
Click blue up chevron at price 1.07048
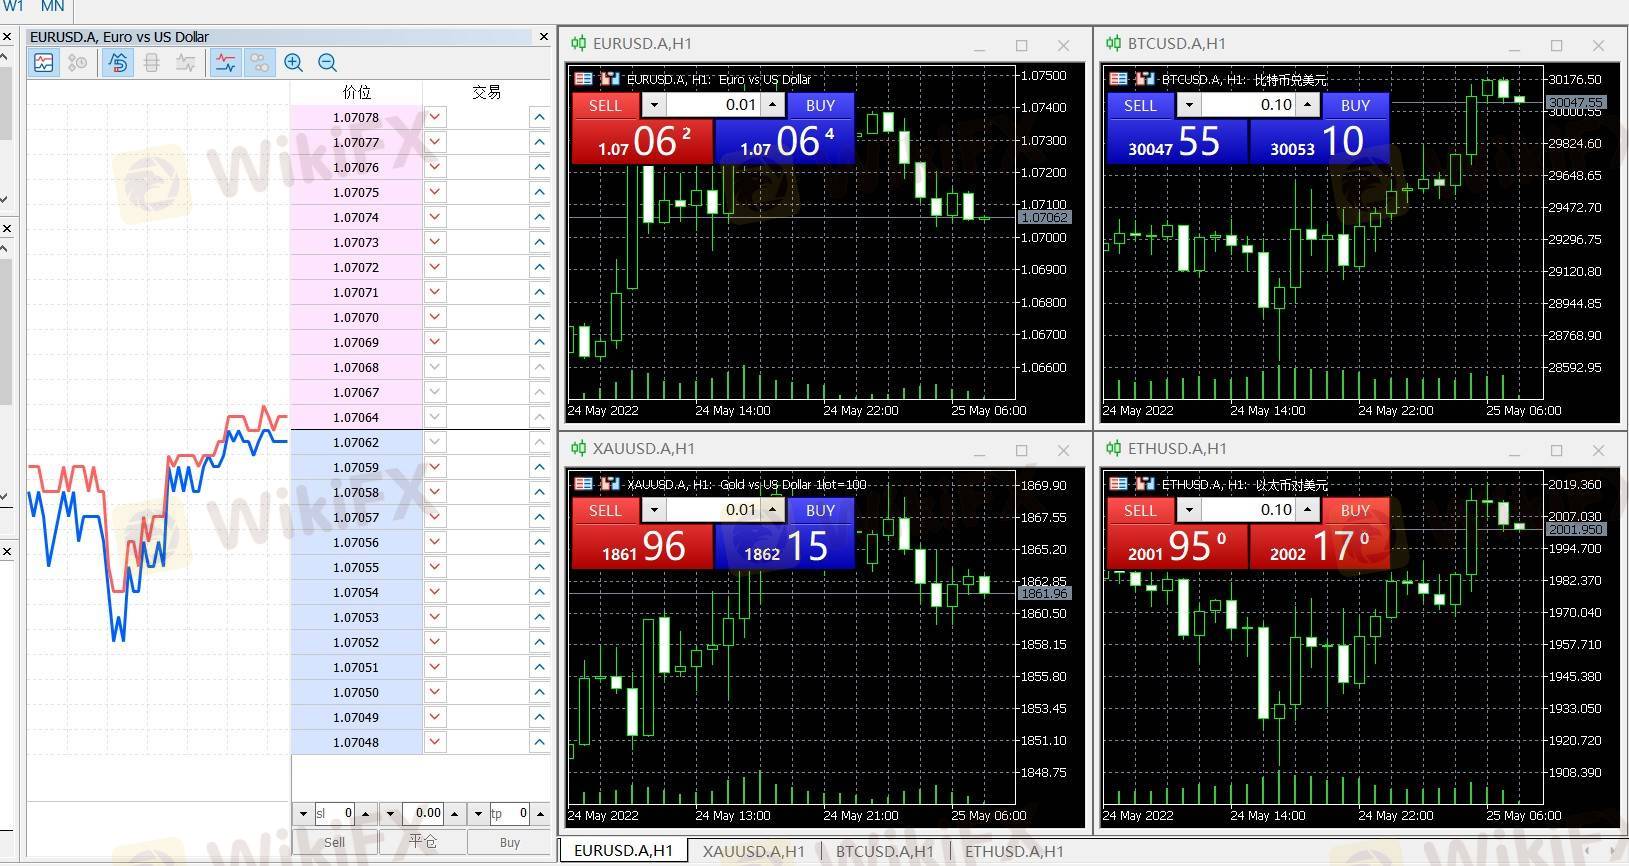point(539,742)
